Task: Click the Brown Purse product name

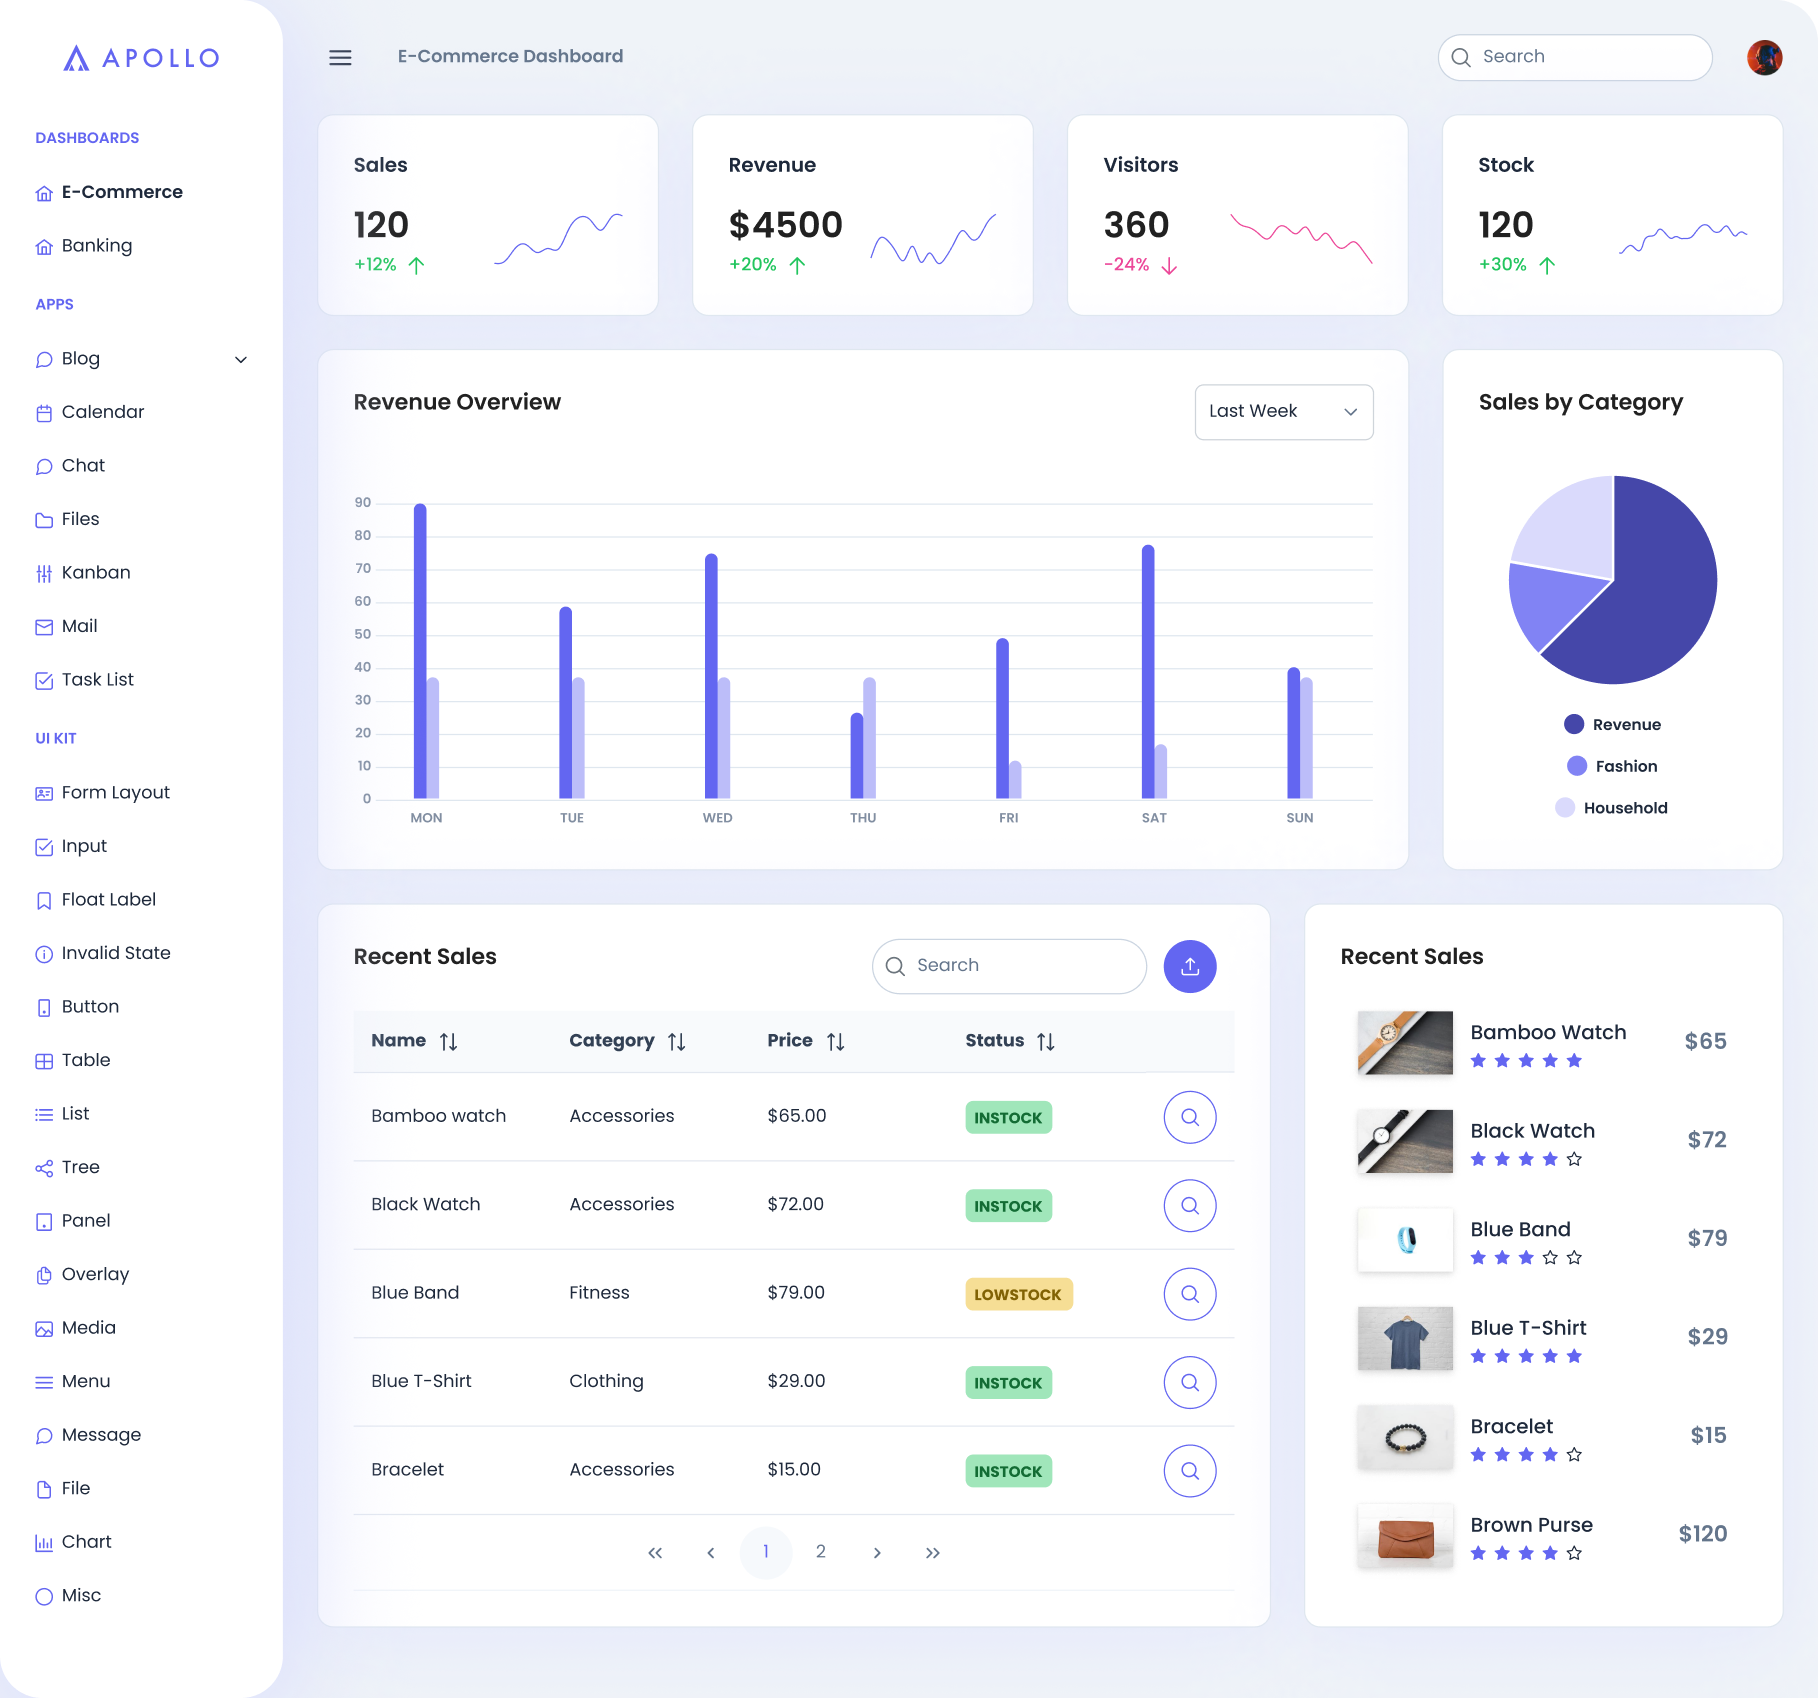Action: tap(1531, 1525)
